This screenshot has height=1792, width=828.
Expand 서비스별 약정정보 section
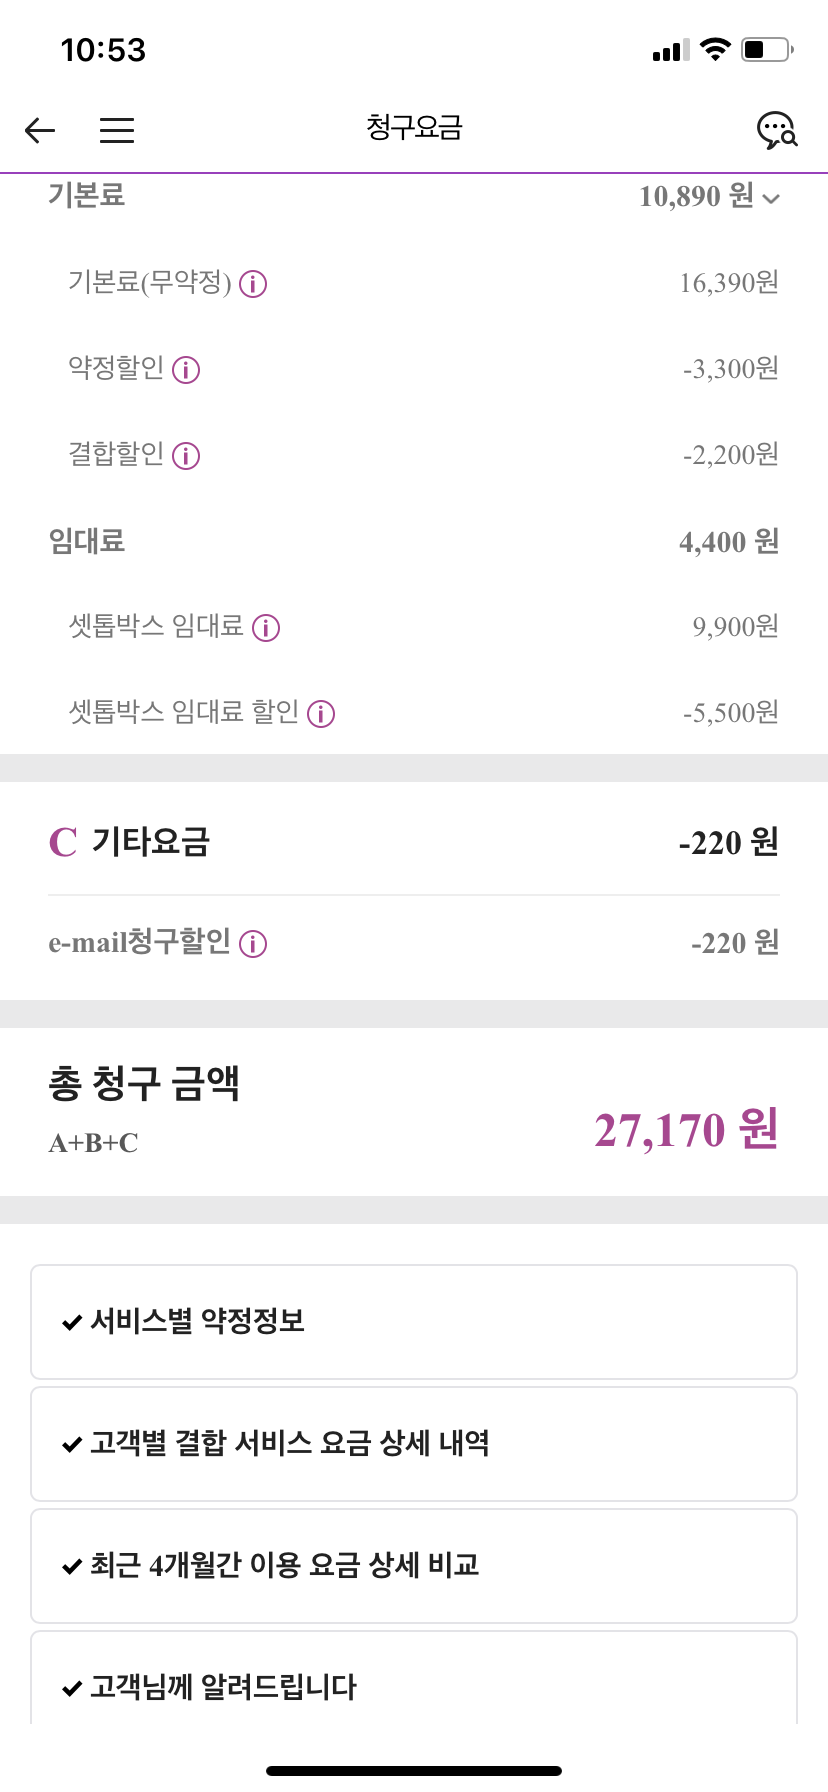[x=414, y=1322]
